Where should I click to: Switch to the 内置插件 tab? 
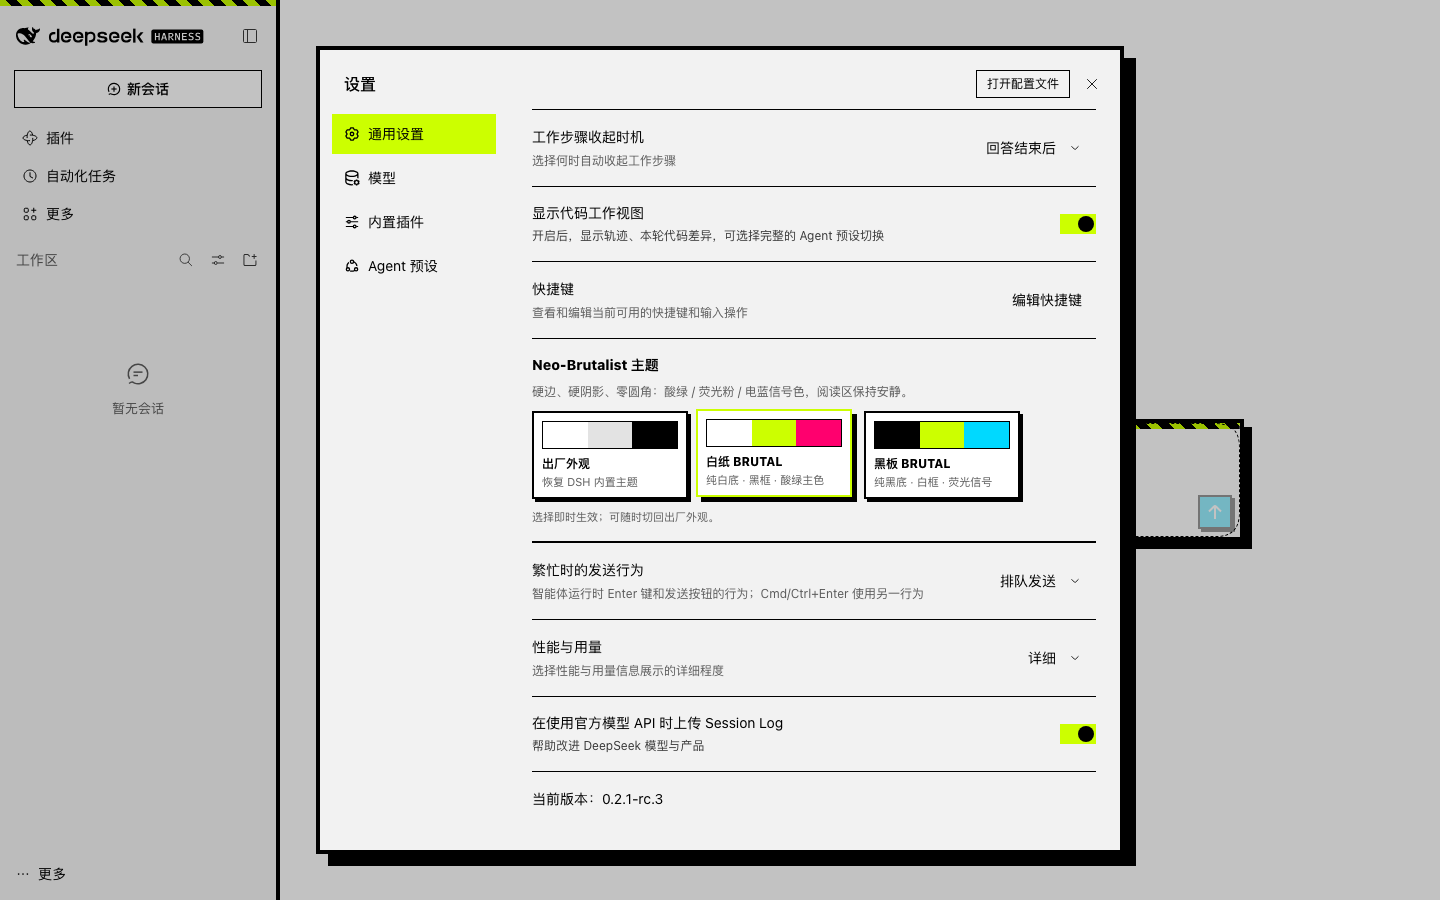click(414, 222)
